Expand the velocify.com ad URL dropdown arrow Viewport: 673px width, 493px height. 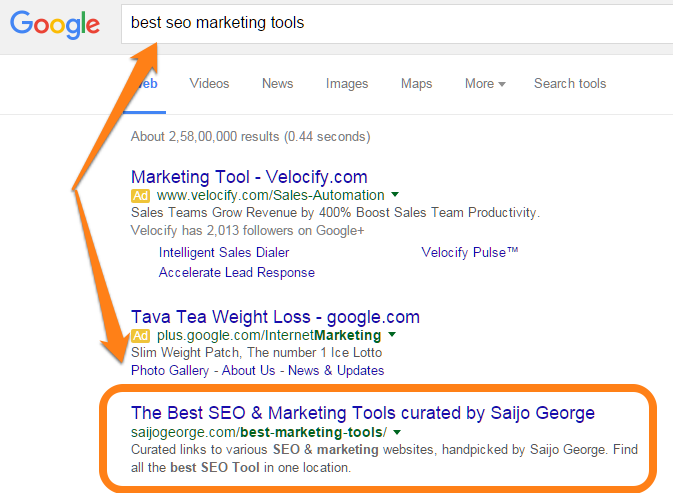pos(395,195)
